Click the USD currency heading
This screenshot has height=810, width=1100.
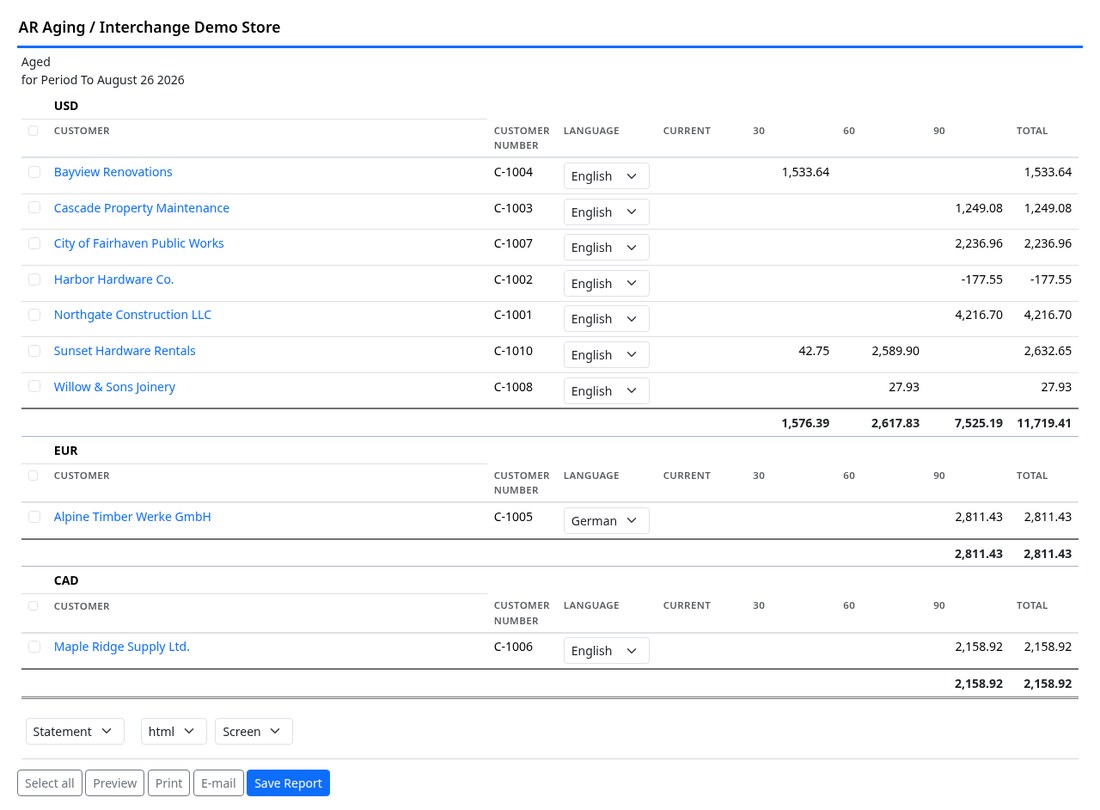coord(66,106)
